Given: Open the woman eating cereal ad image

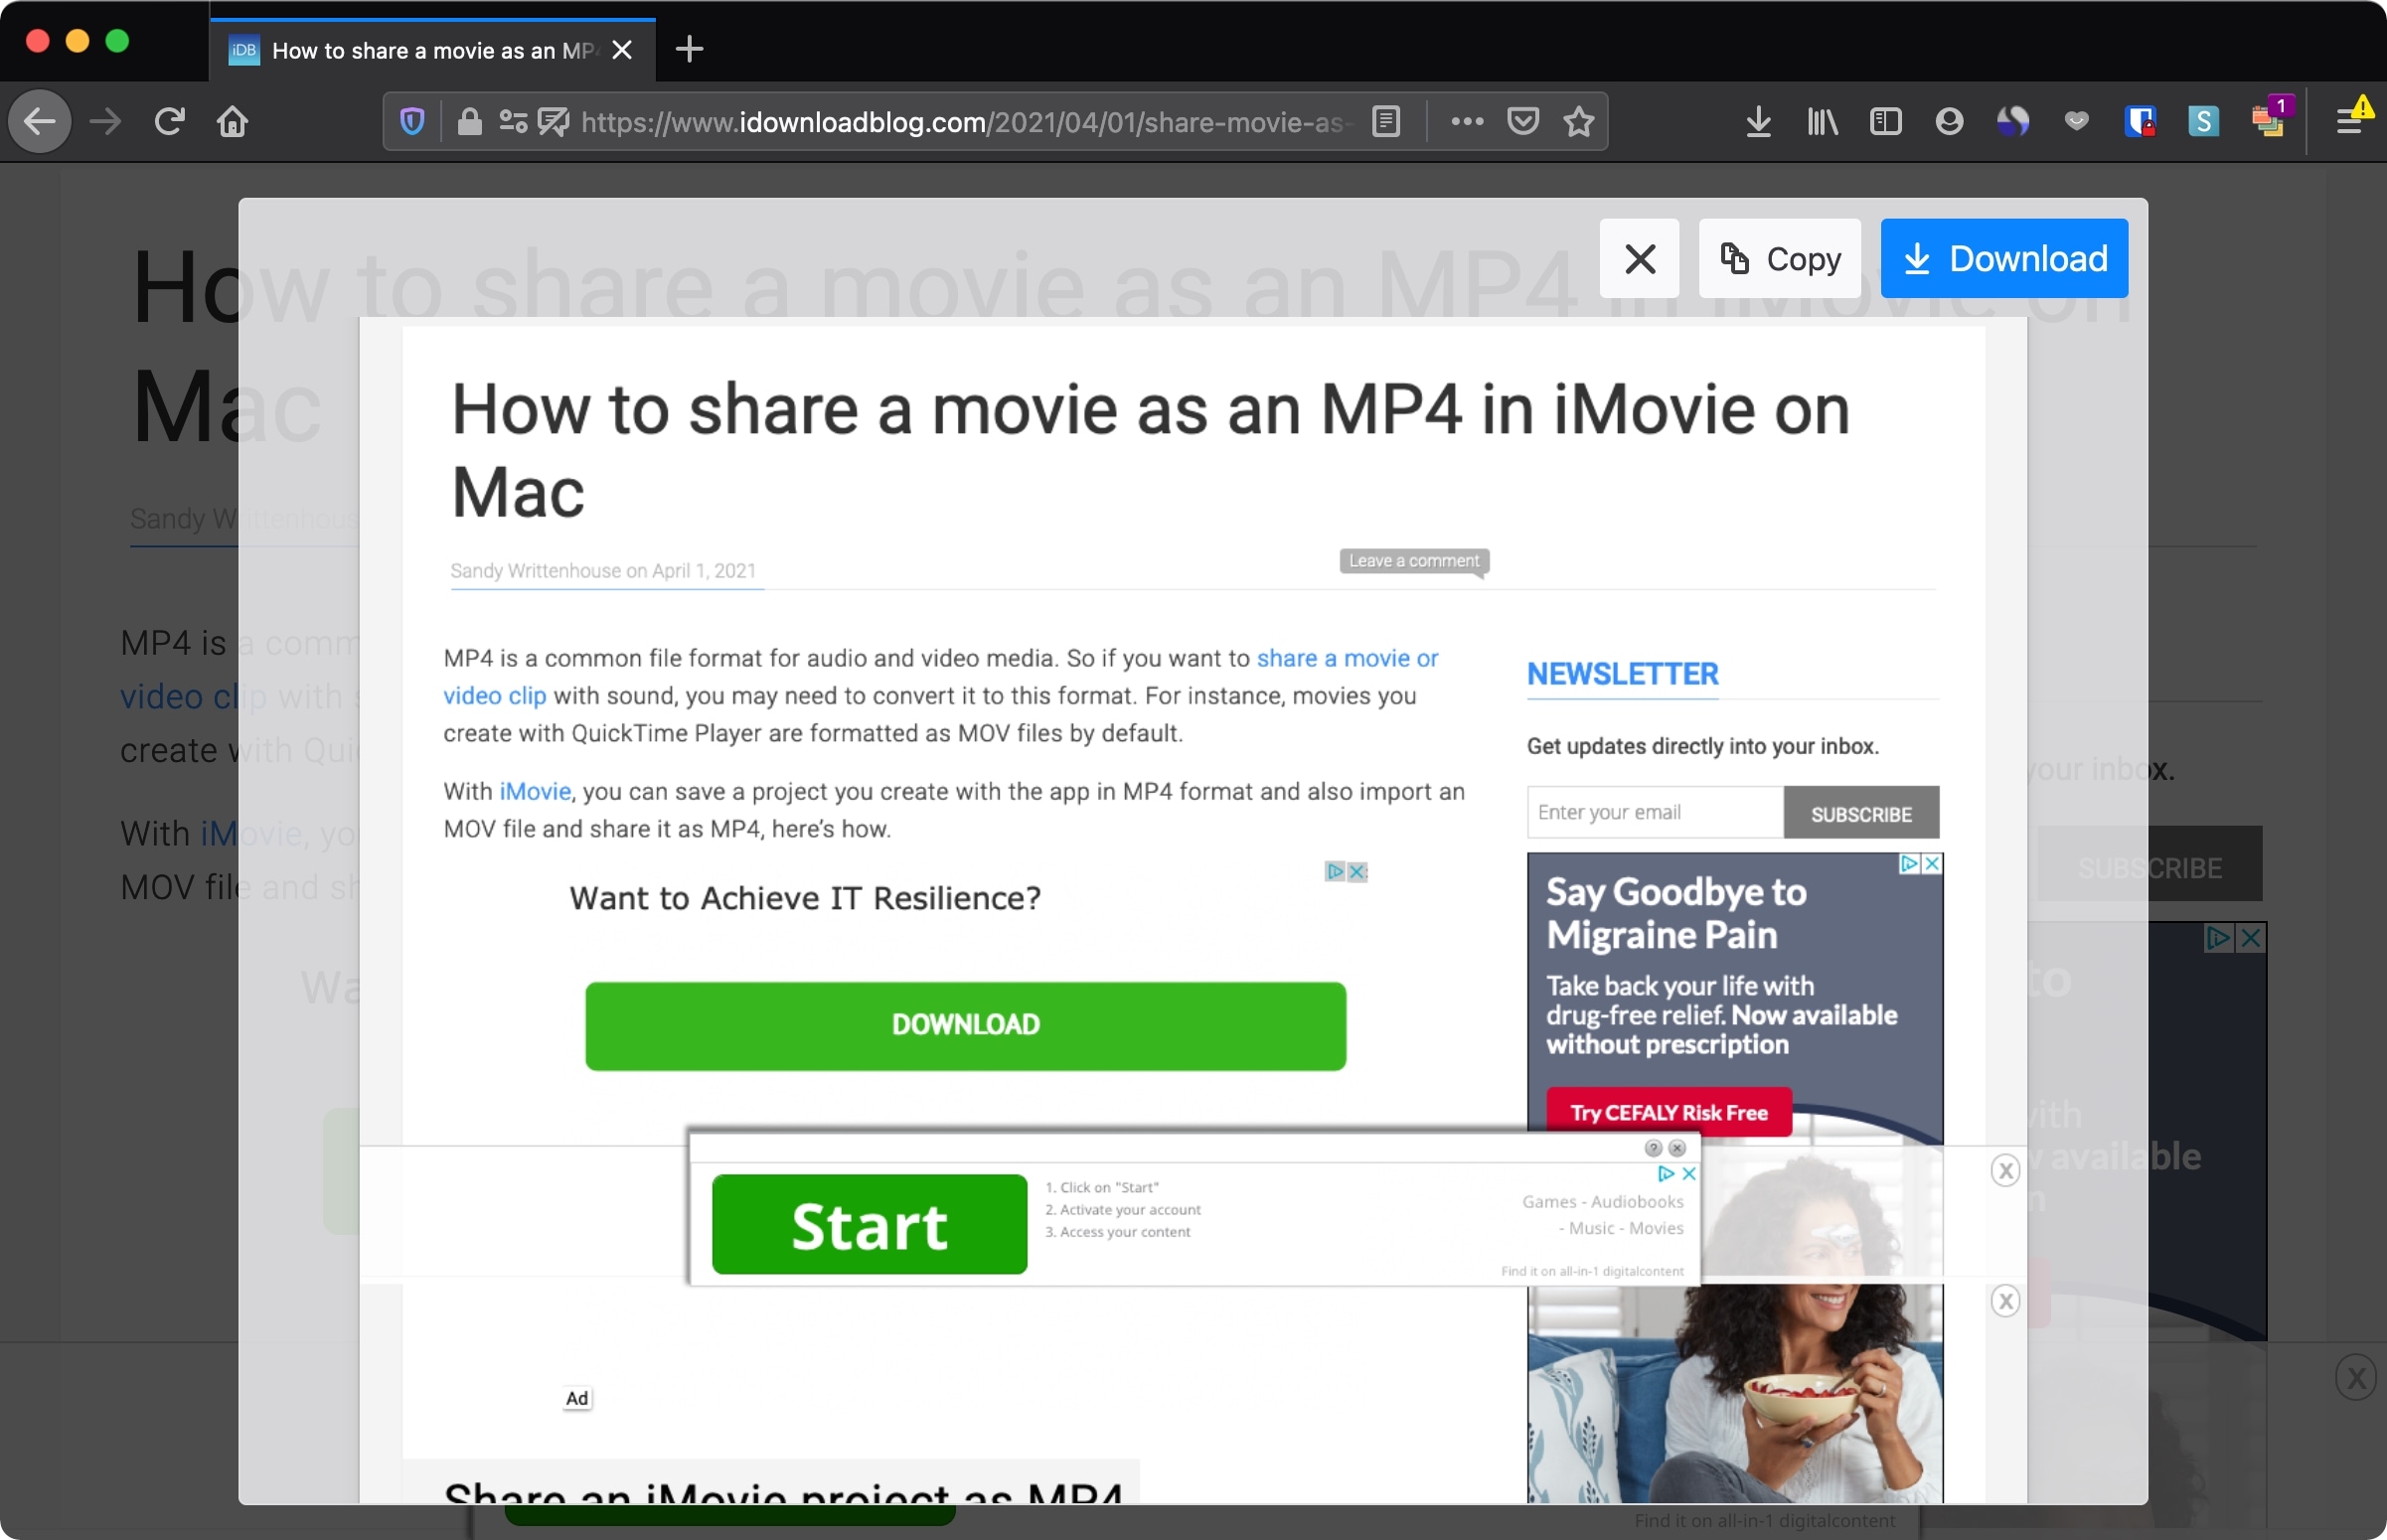Looking at the screenshot, I should pos(1735,1393).
